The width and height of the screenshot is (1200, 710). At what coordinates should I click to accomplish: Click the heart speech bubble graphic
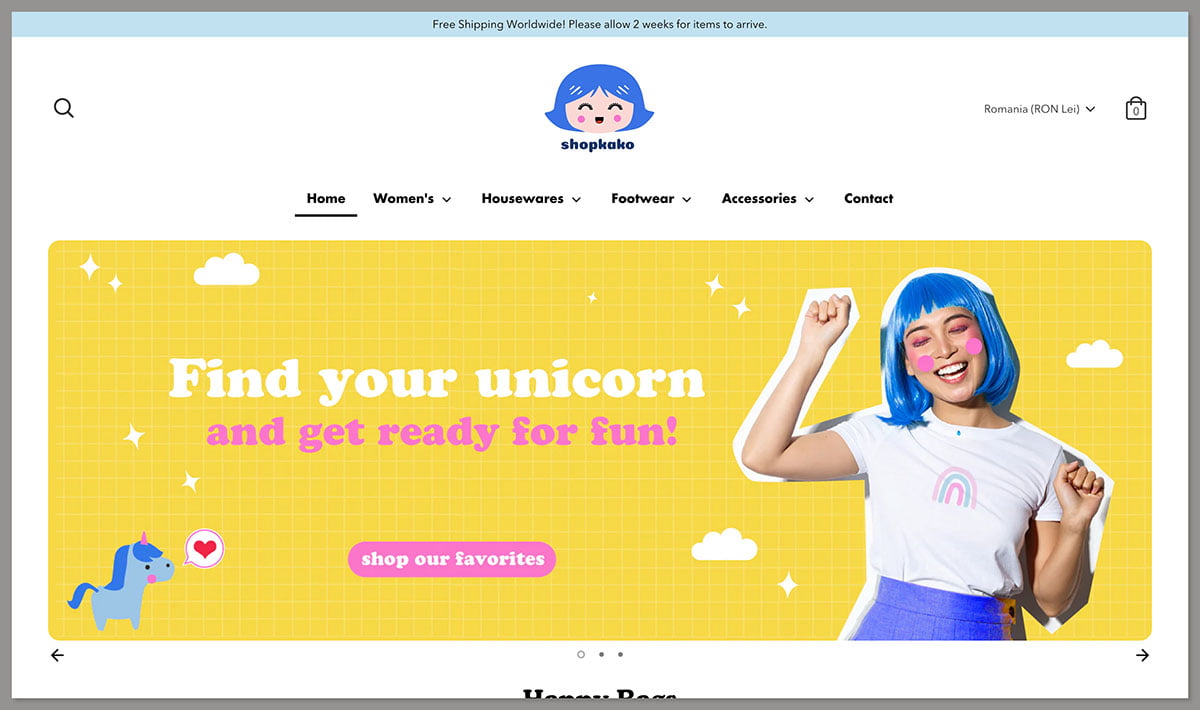pos(205,549)
